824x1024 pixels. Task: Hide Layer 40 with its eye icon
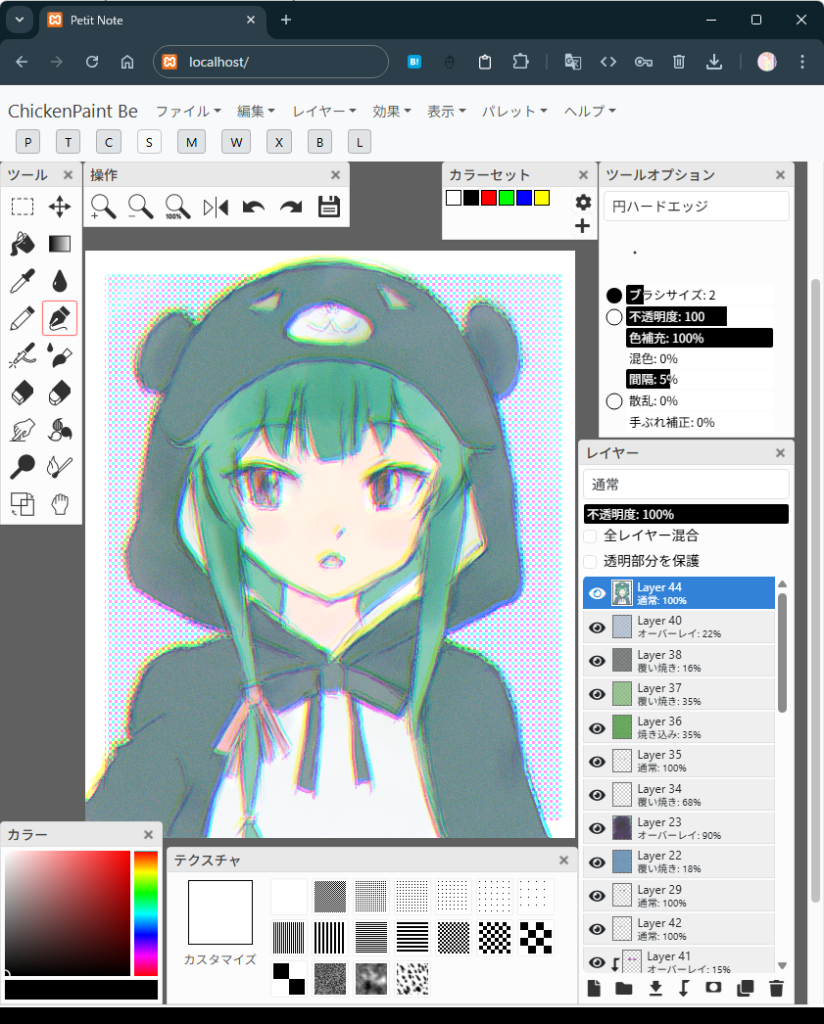tap(597, 627)
